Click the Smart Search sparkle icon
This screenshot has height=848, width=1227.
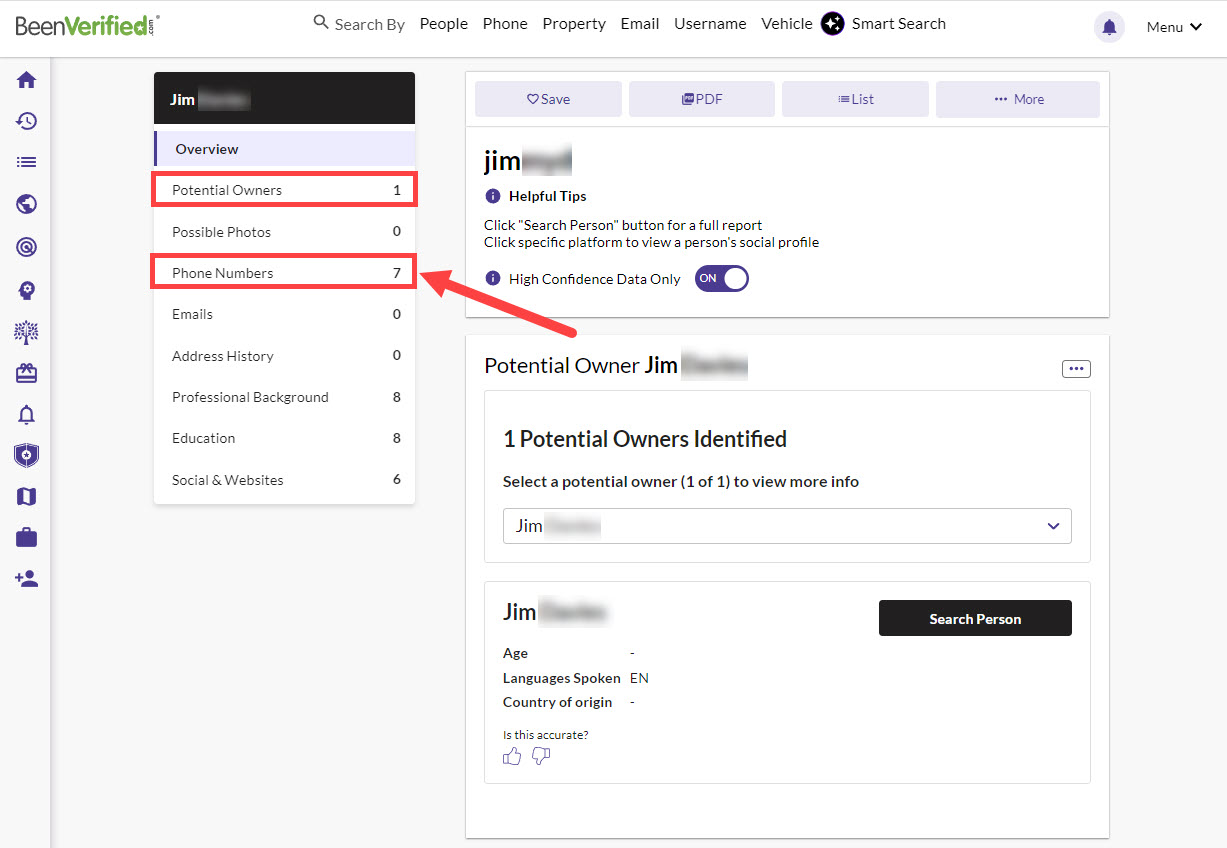tap(832, 24)
